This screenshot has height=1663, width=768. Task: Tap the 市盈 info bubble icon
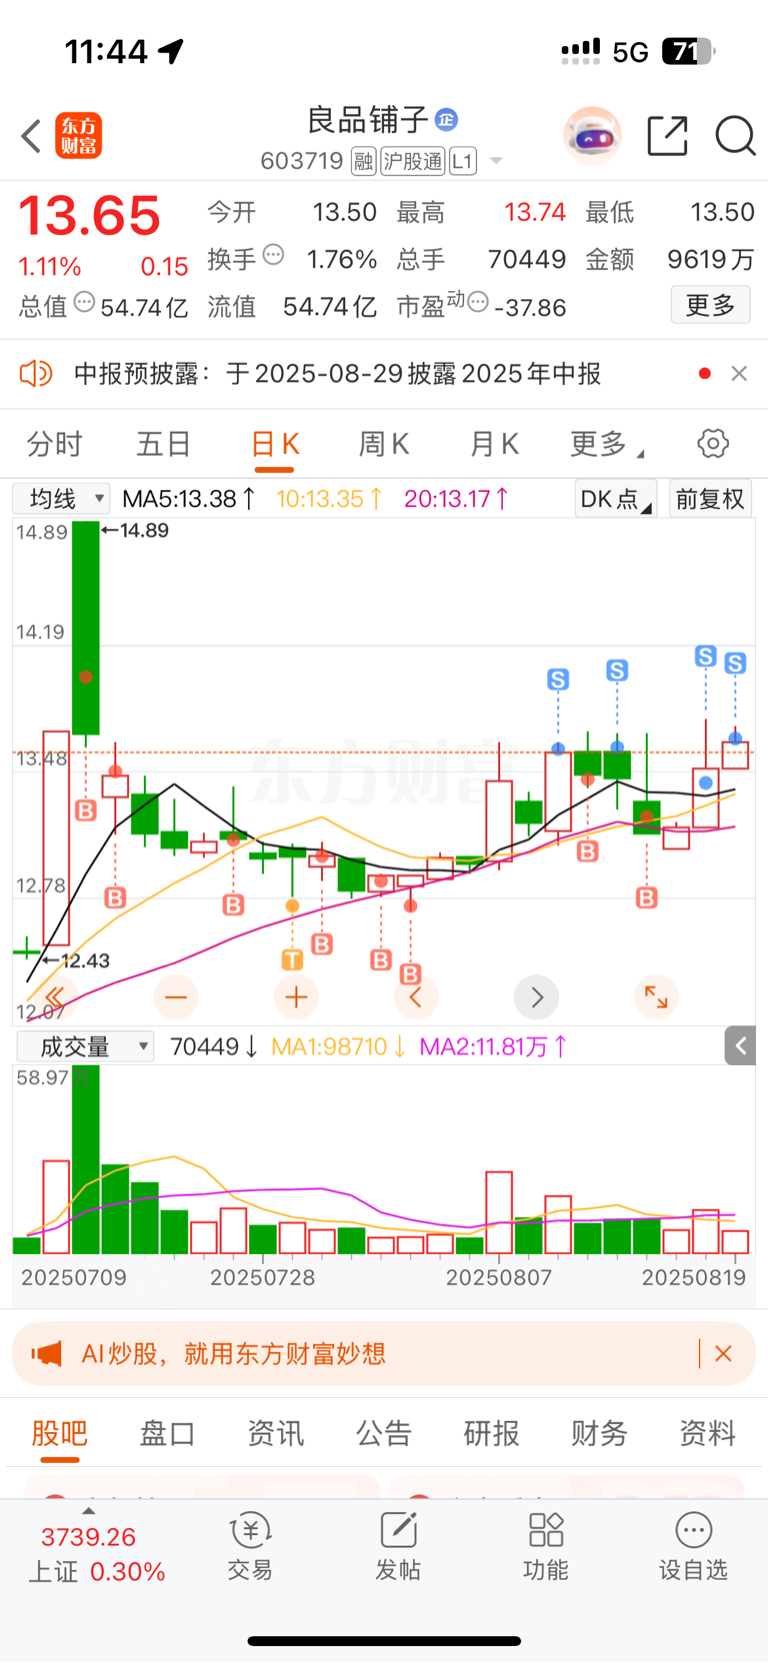click(x=479, y=301)
